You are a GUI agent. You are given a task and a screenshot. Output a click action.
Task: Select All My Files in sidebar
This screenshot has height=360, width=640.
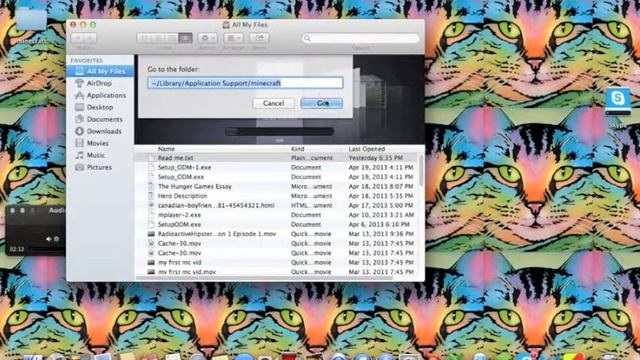click(100, 71)
